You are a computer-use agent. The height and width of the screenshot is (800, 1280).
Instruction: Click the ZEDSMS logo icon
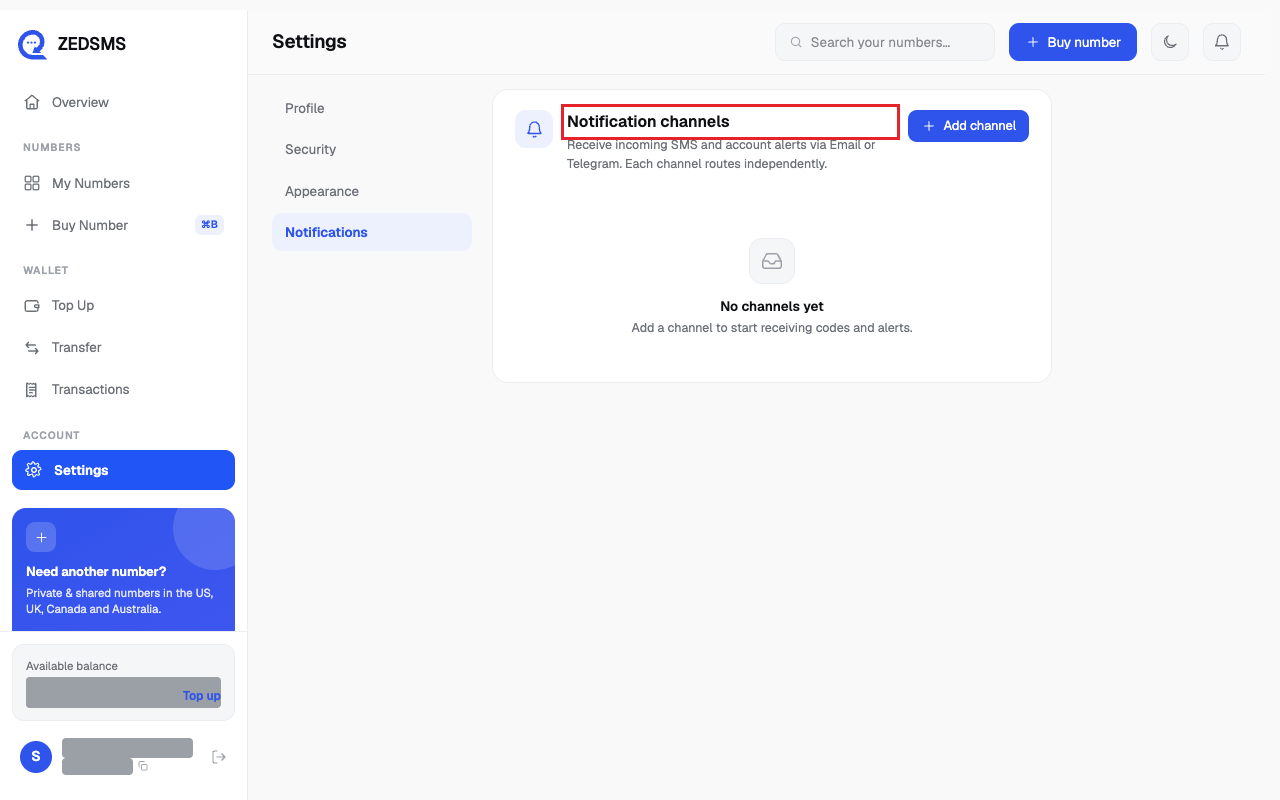point(32,44)
